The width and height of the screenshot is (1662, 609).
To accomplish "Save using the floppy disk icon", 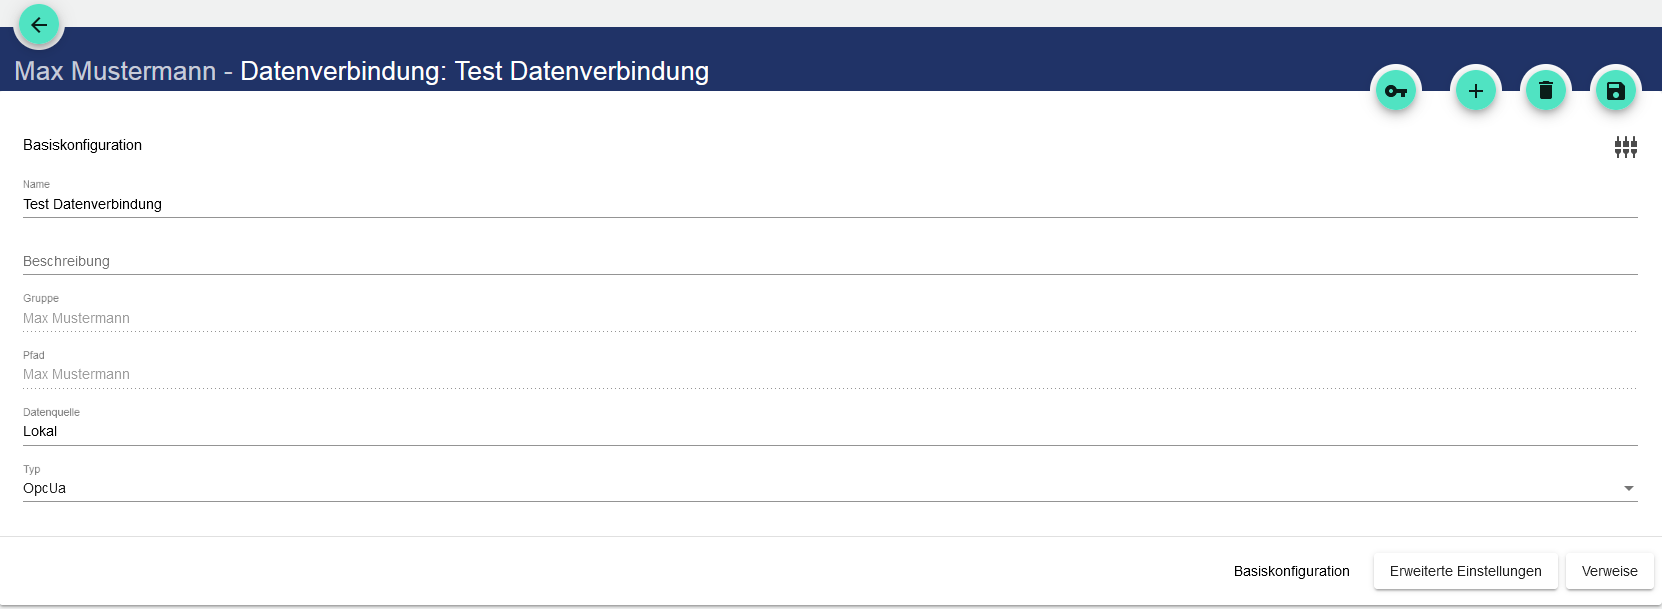I will point(1616,91).
